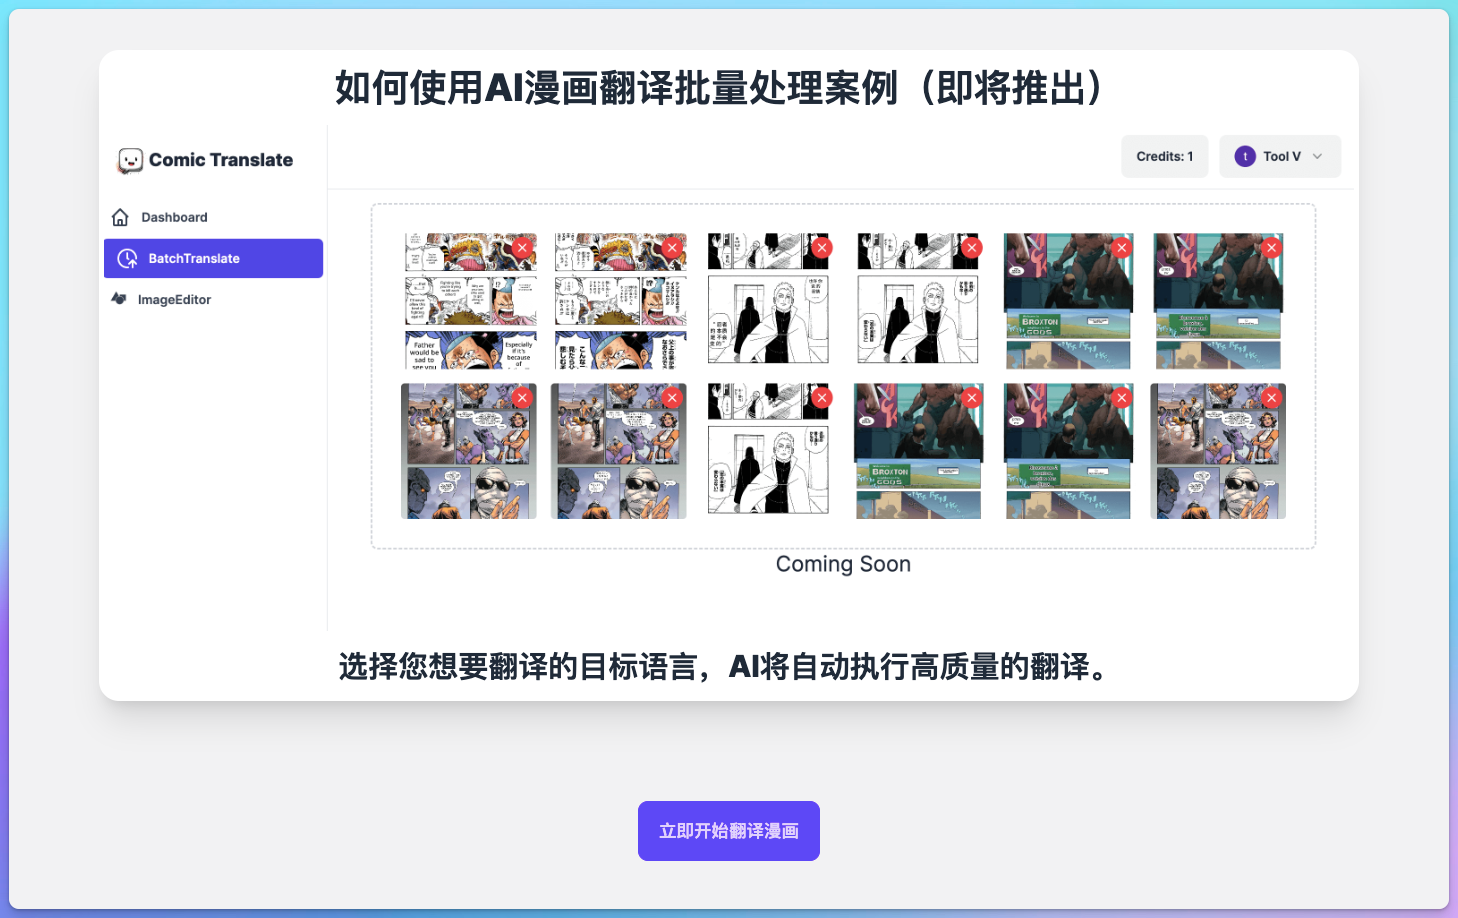The height and width of the screenshot is (918, 1458).
Task: Click the Coming Soon caption text
Action: click(x=843, y=564)
